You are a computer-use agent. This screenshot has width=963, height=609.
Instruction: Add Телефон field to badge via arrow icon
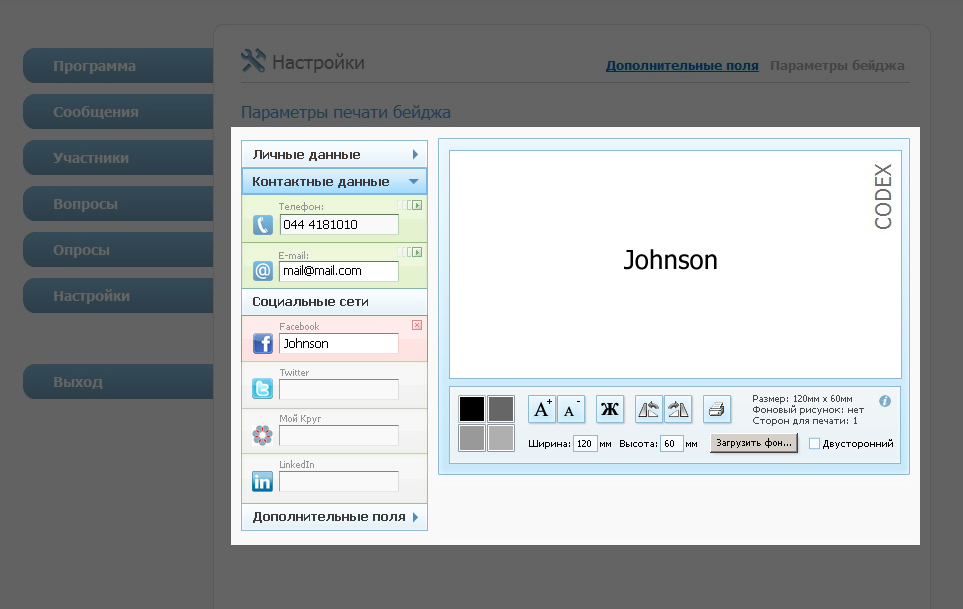tap(418, 205)
